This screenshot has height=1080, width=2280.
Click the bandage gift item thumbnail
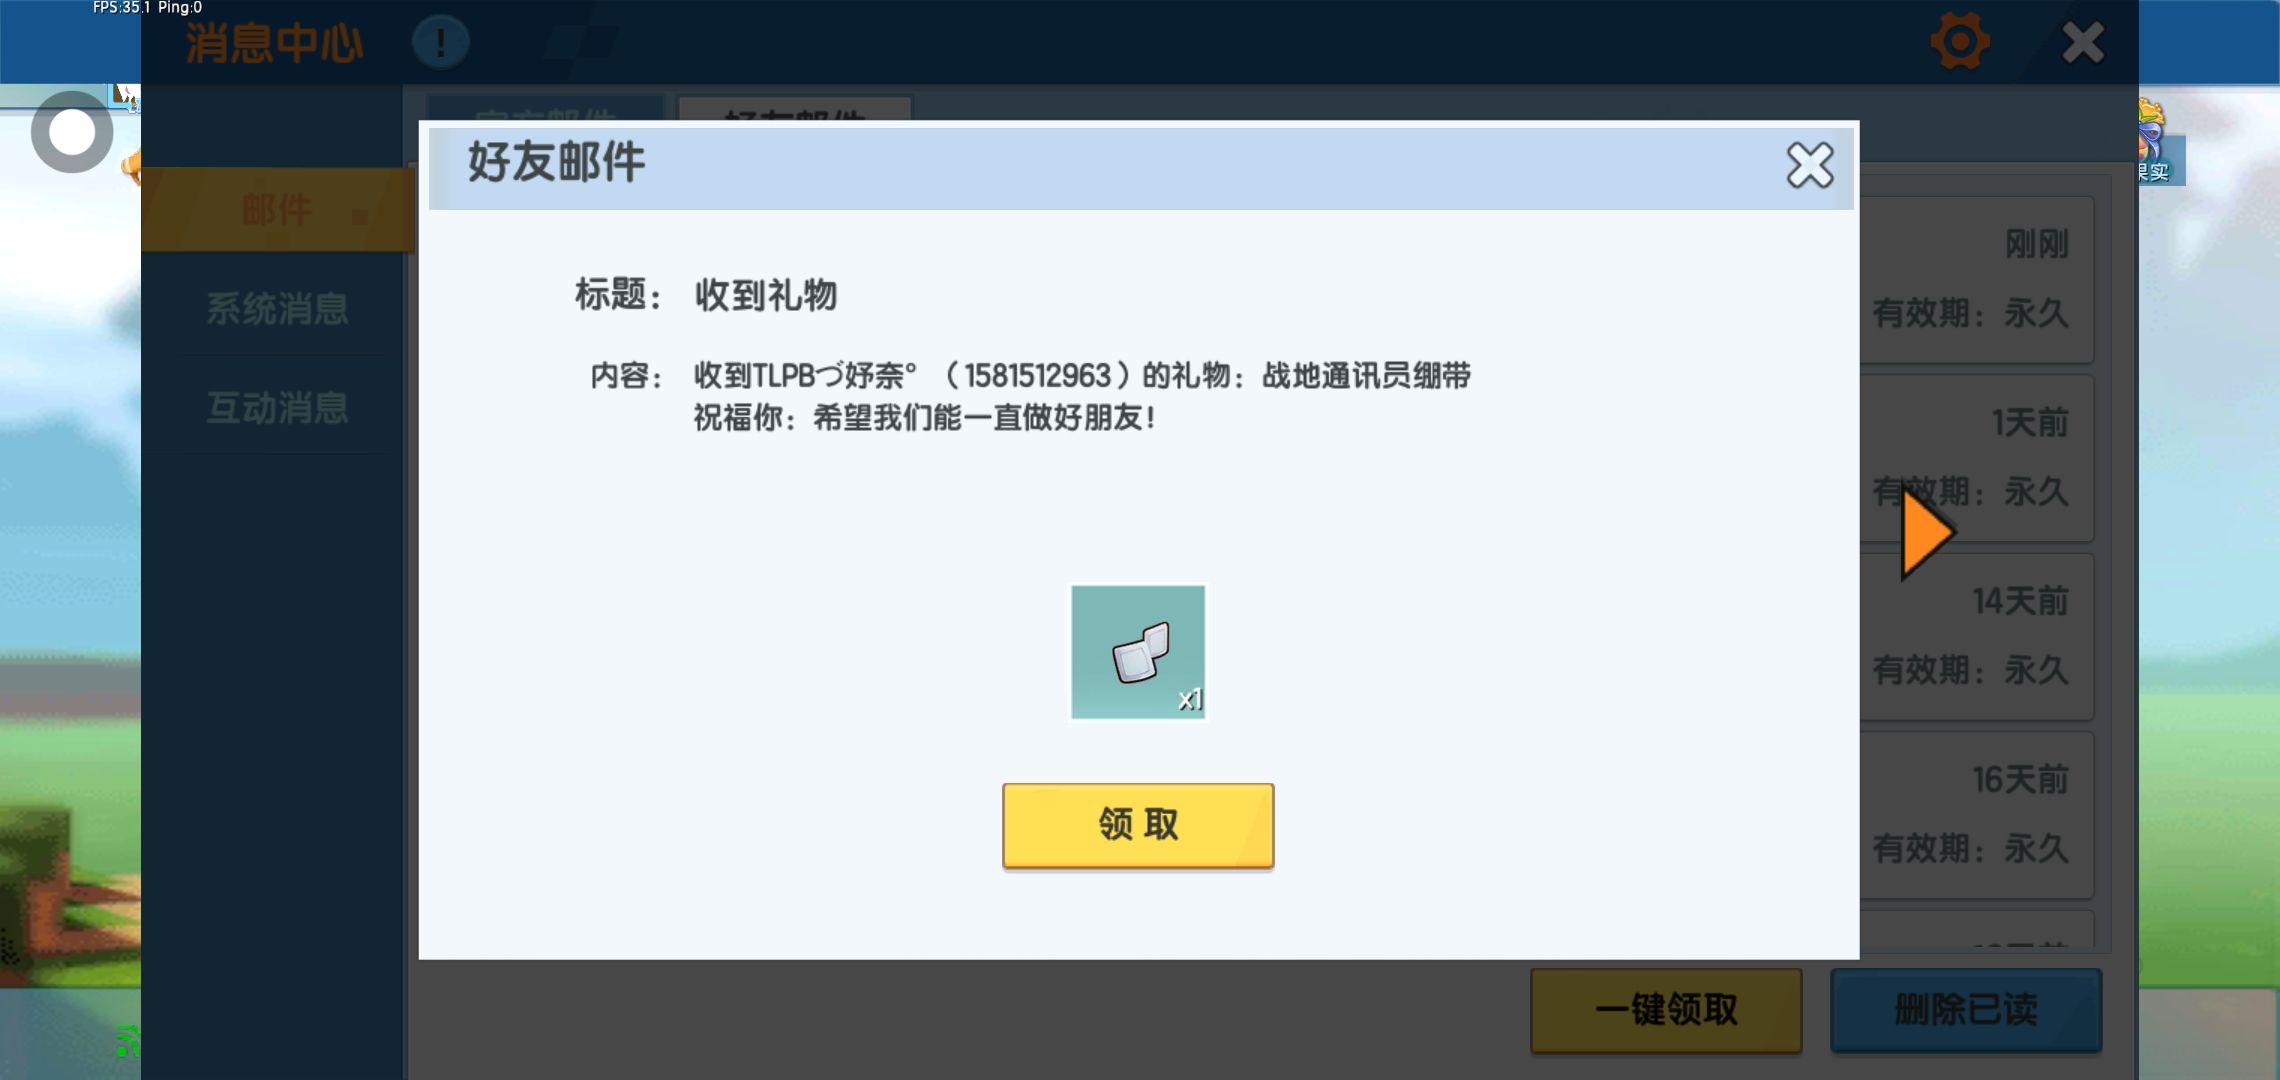point(1138,652)
